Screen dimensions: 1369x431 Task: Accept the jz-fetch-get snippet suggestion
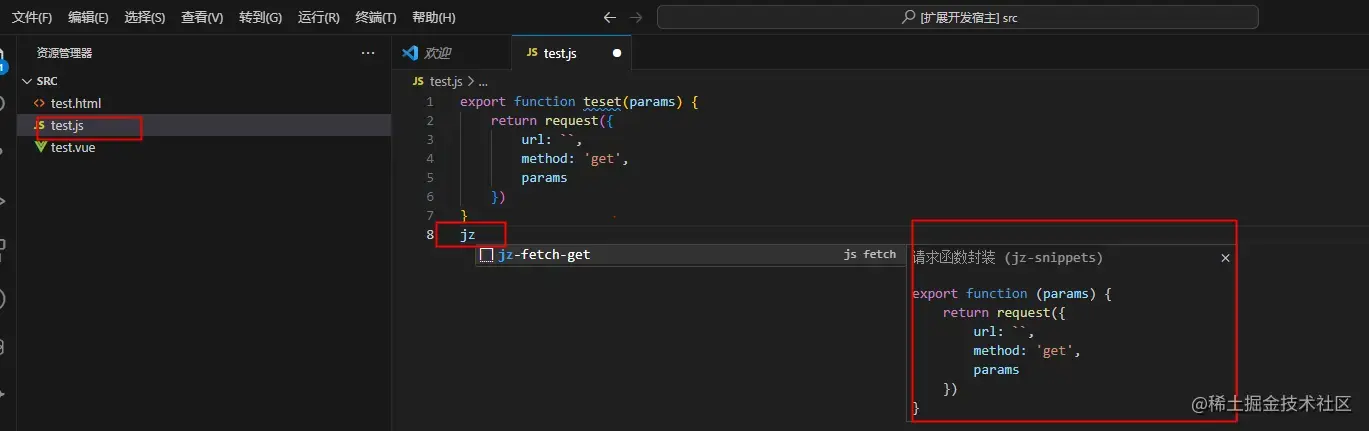[690, 255]
